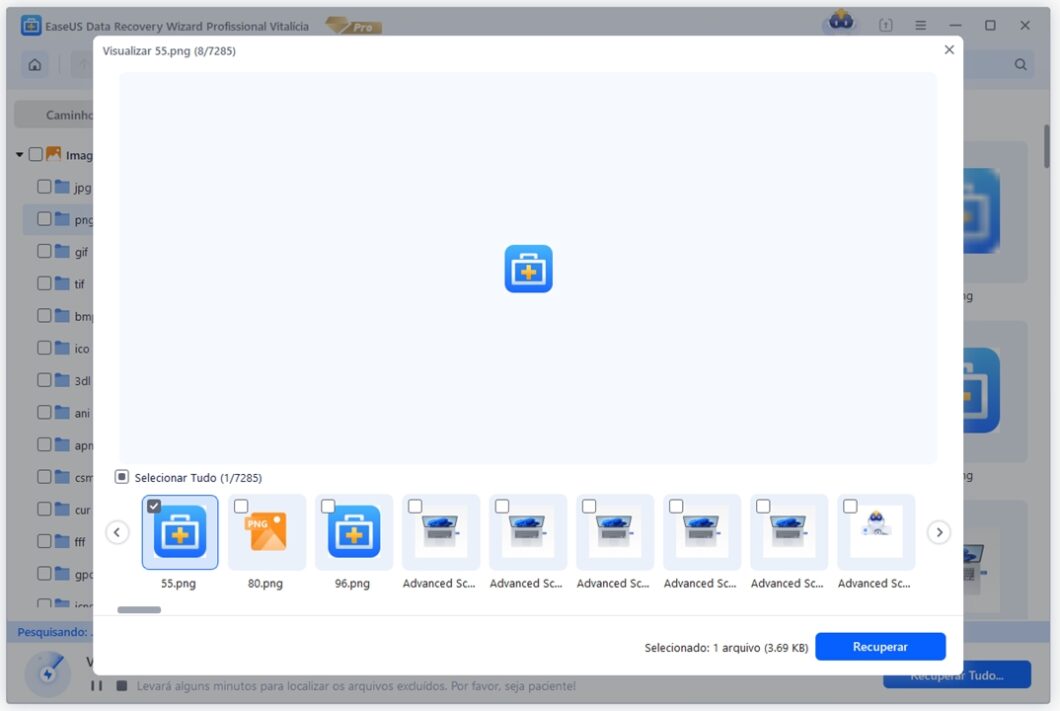This screenshot has height=711, width=1060.
Task: Collapse the Imagens tree node
Action: click(x=19, y=154)
